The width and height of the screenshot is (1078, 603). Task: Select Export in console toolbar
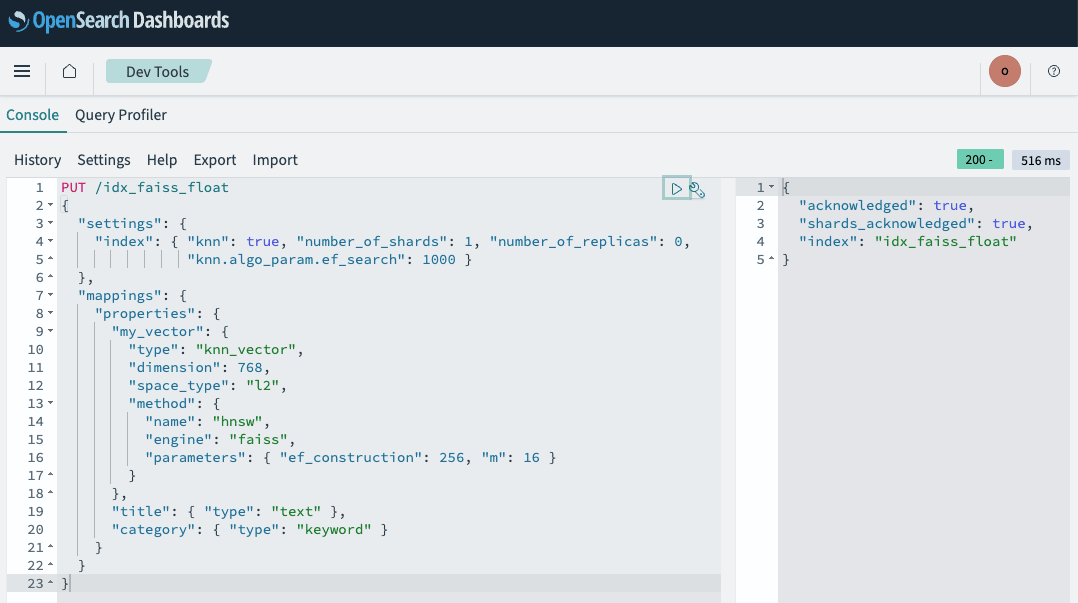214,160
